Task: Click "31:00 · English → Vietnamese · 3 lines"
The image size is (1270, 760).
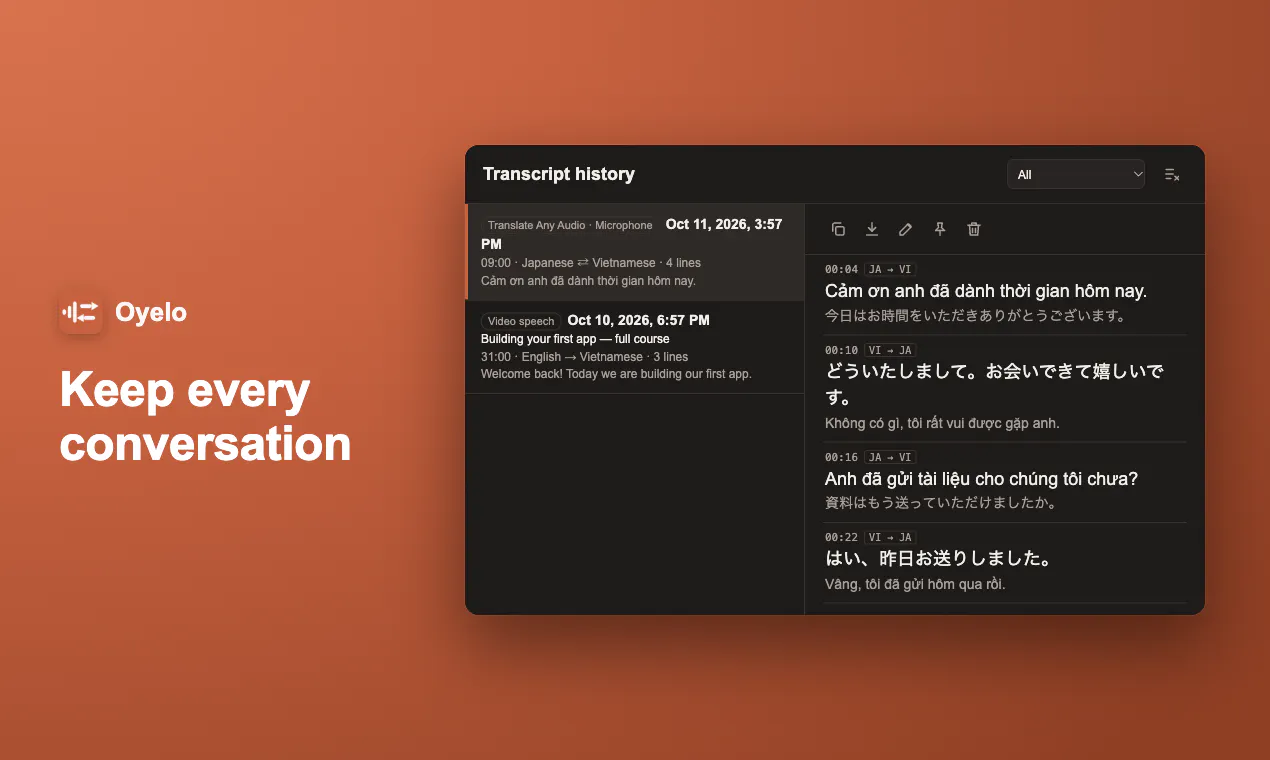Action: [584, 357]
